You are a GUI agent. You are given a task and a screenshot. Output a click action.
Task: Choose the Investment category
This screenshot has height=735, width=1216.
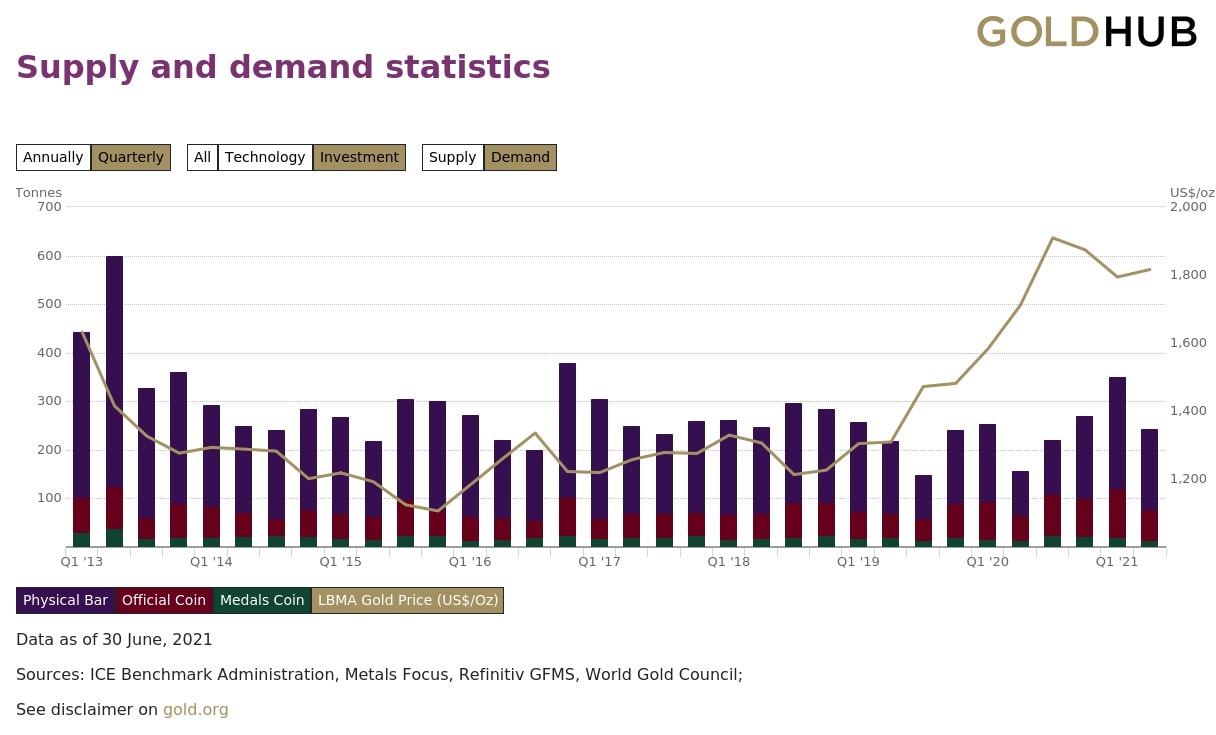pos(359,157)
